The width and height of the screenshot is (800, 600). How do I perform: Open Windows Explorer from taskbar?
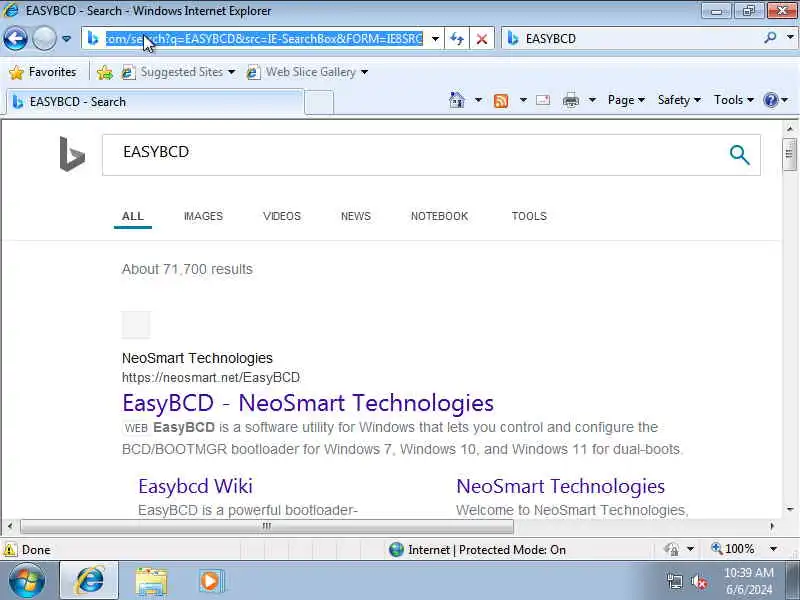click(x=151, y=582)
